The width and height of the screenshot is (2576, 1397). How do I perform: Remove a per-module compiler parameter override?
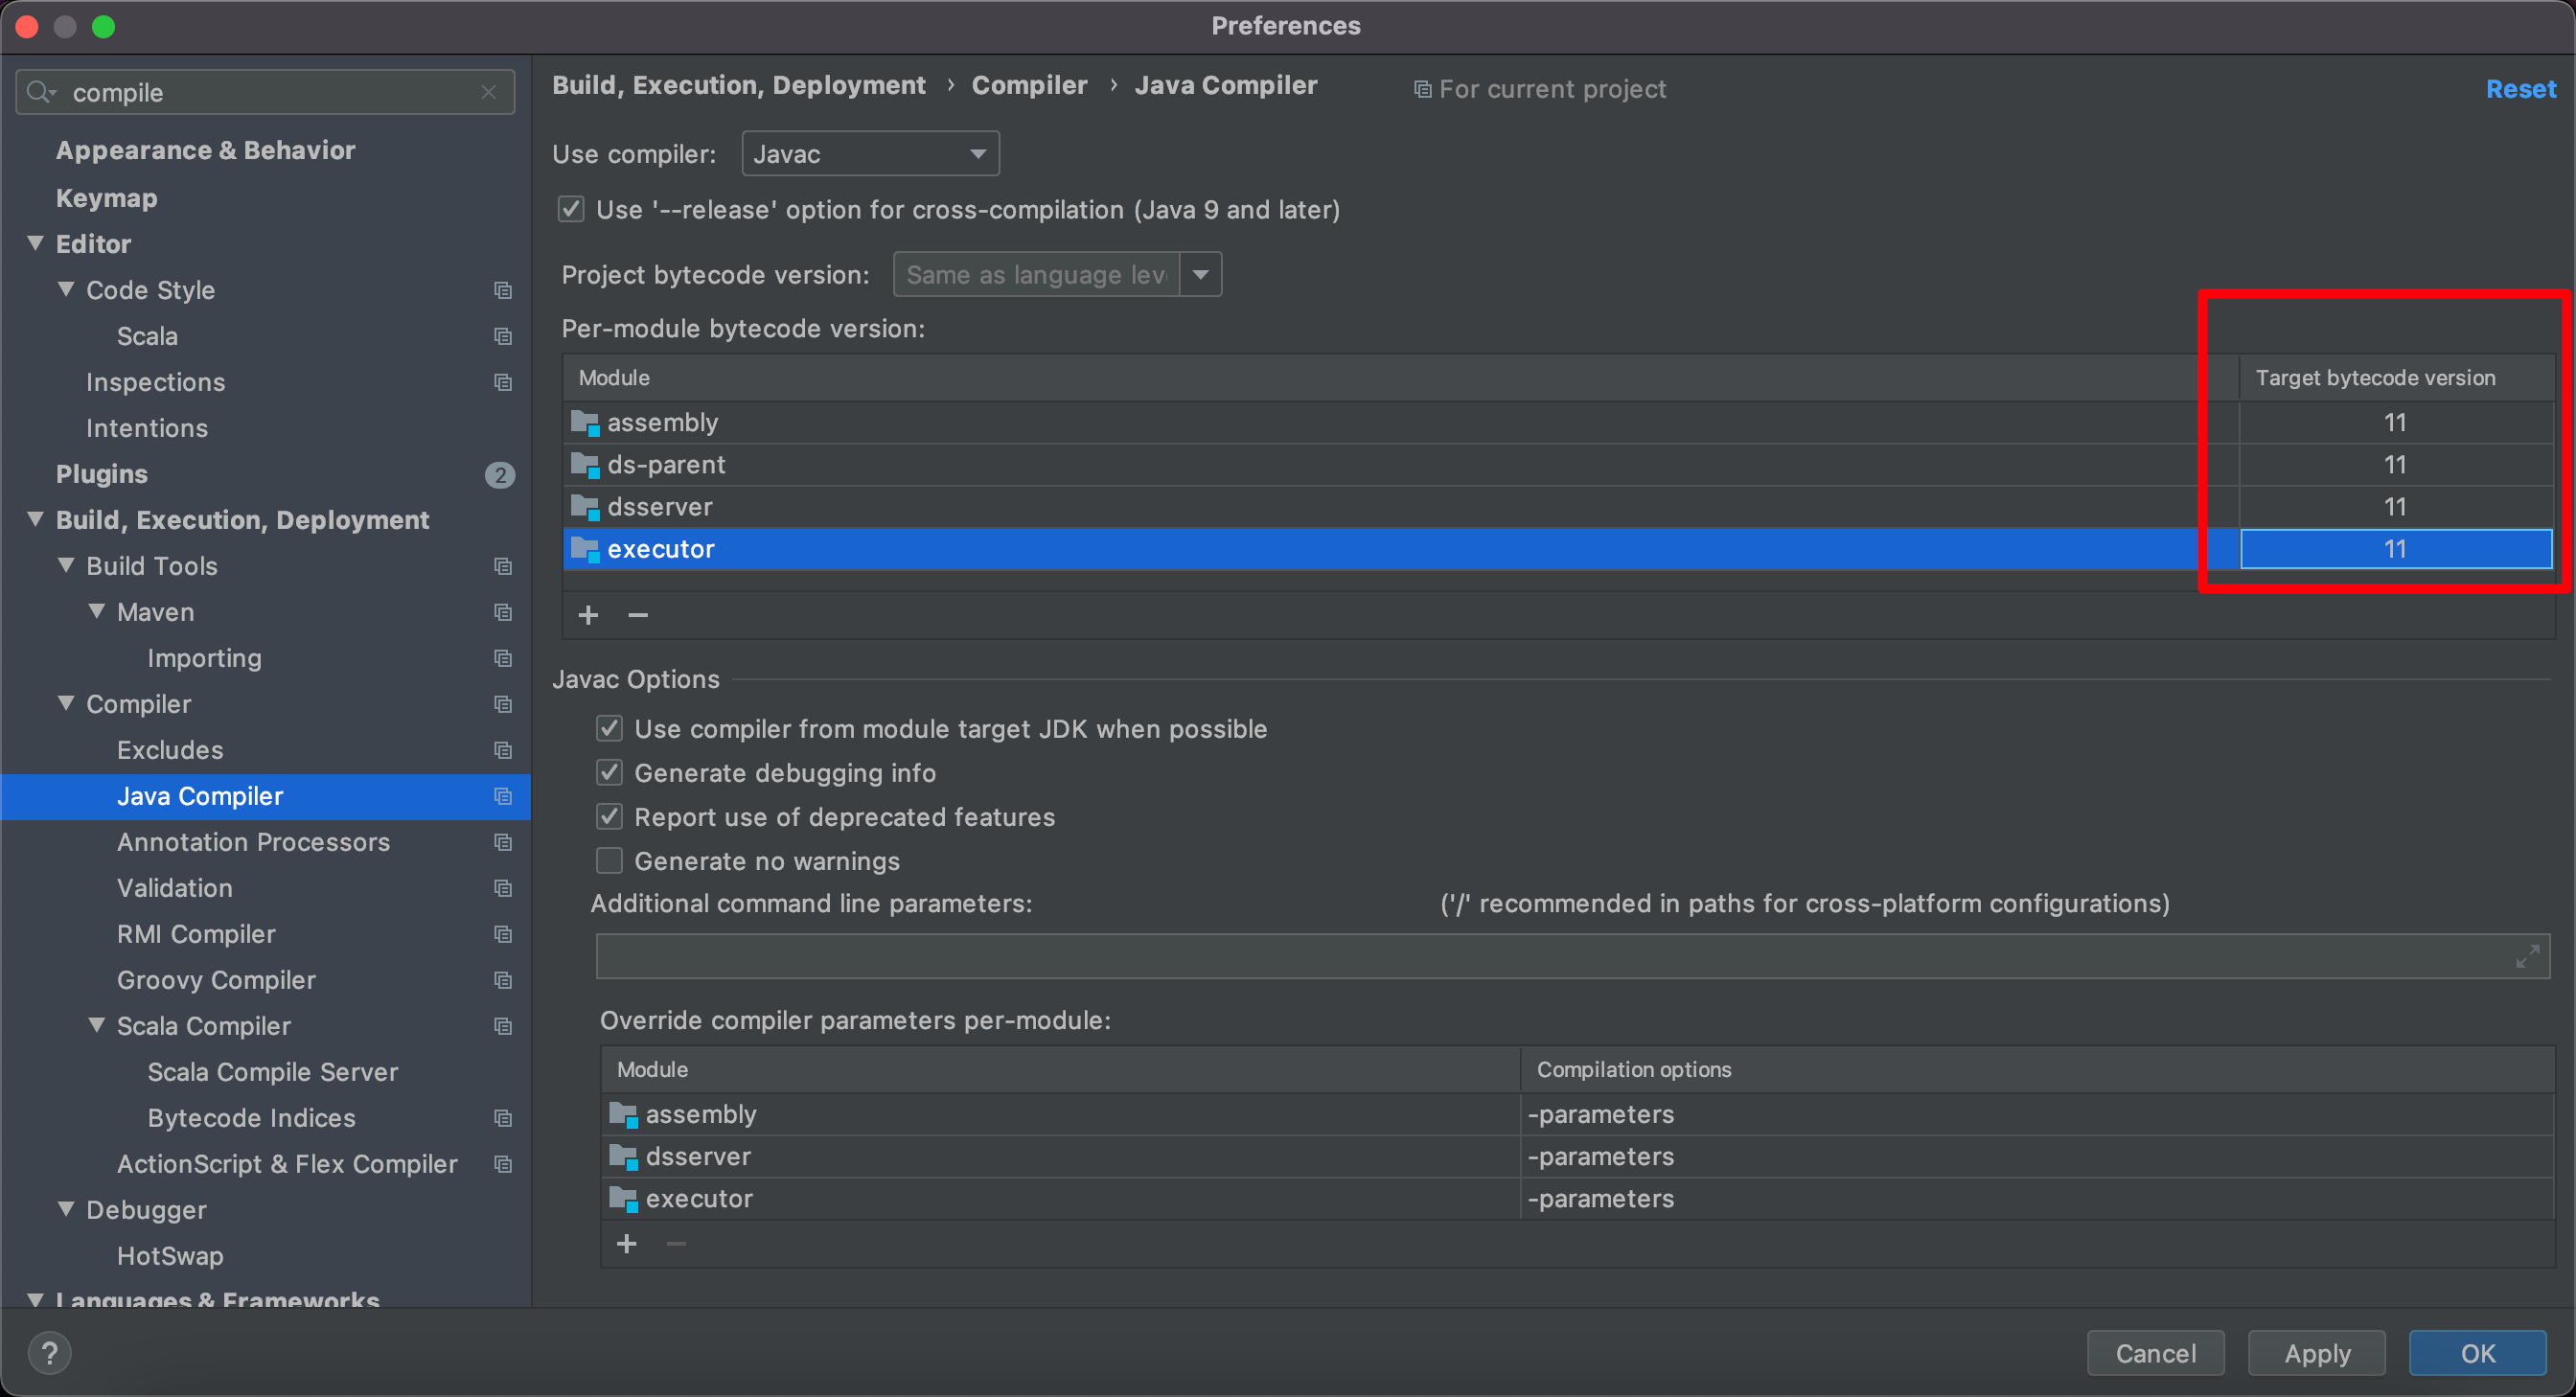676,1244
